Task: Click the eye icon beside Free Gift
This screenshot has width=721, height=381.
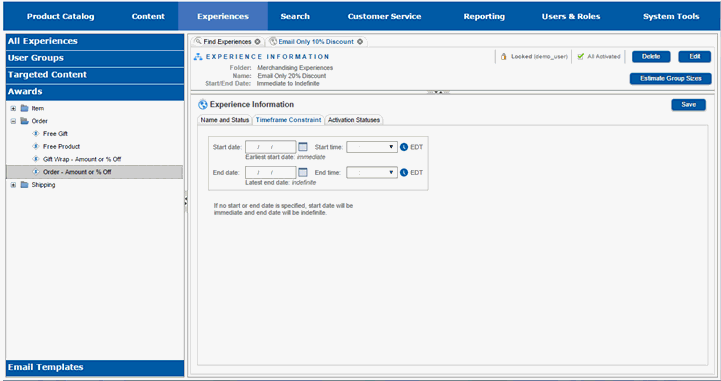Action: coord(36,134)
